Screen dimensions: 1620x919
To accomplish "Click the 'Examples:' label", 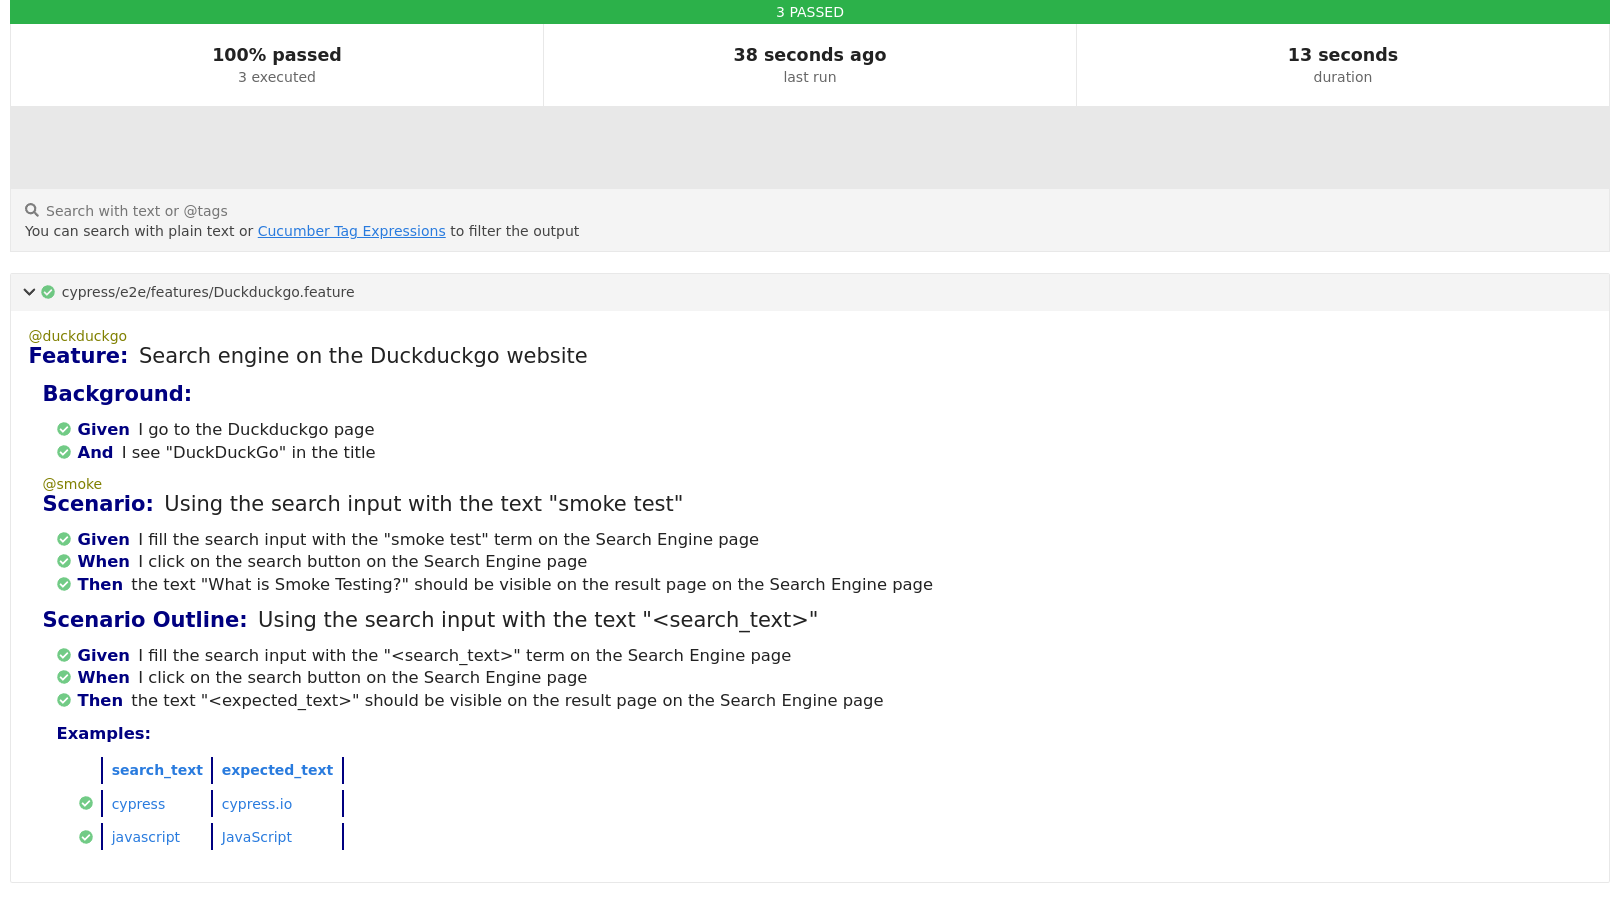I will (104, 734).
